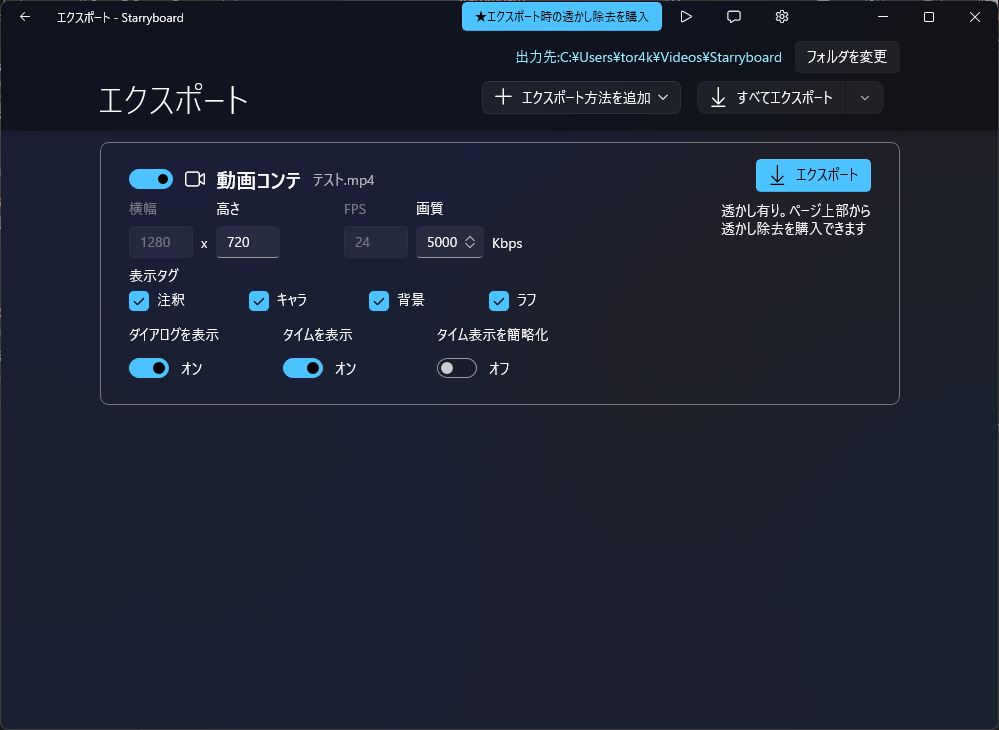Close the Starryboard window
Viewport: 999px width, 730px height.
coord(975,17)
